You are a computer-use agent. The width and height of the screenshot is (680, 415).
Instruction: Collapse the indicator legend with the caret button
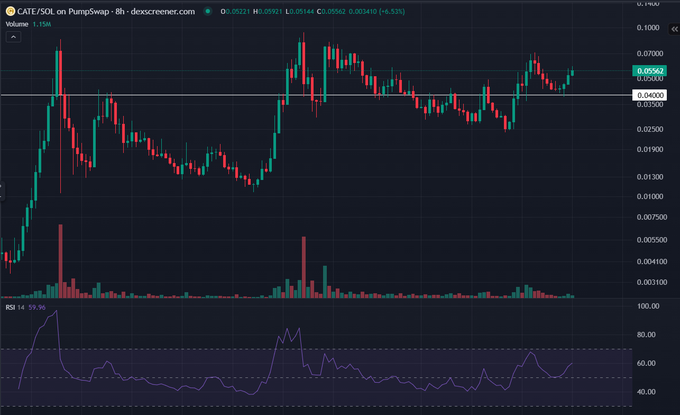13,37
